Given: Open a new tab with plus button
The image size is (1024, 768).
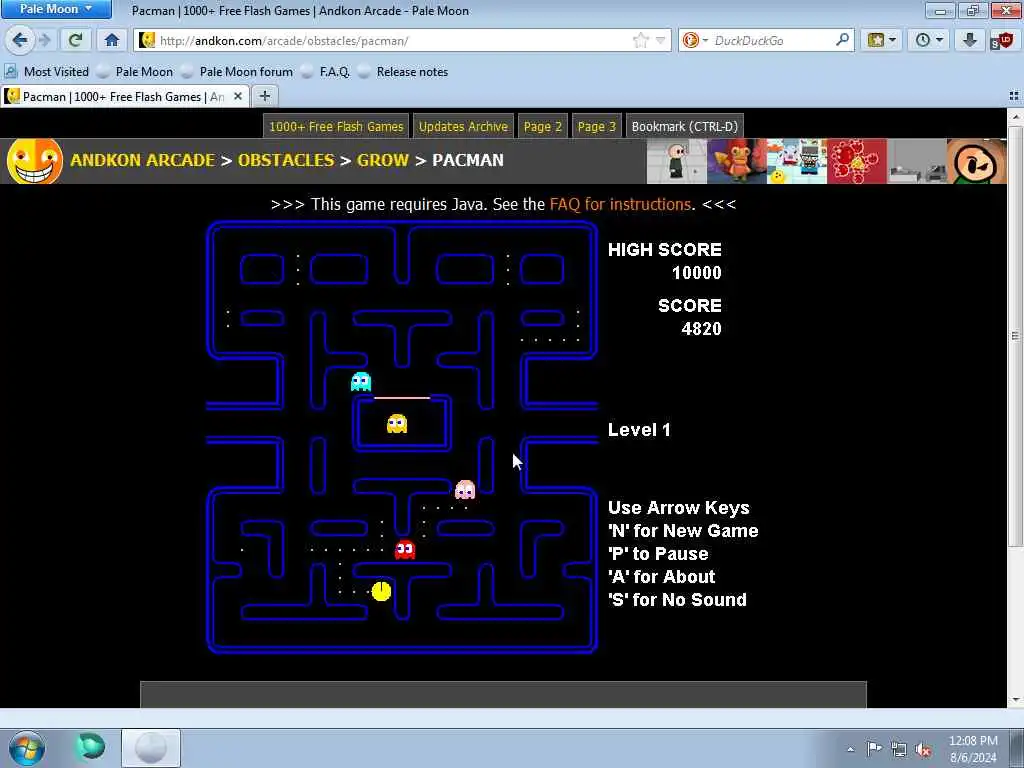Looking at the screenshot, I should click(264, 97).
